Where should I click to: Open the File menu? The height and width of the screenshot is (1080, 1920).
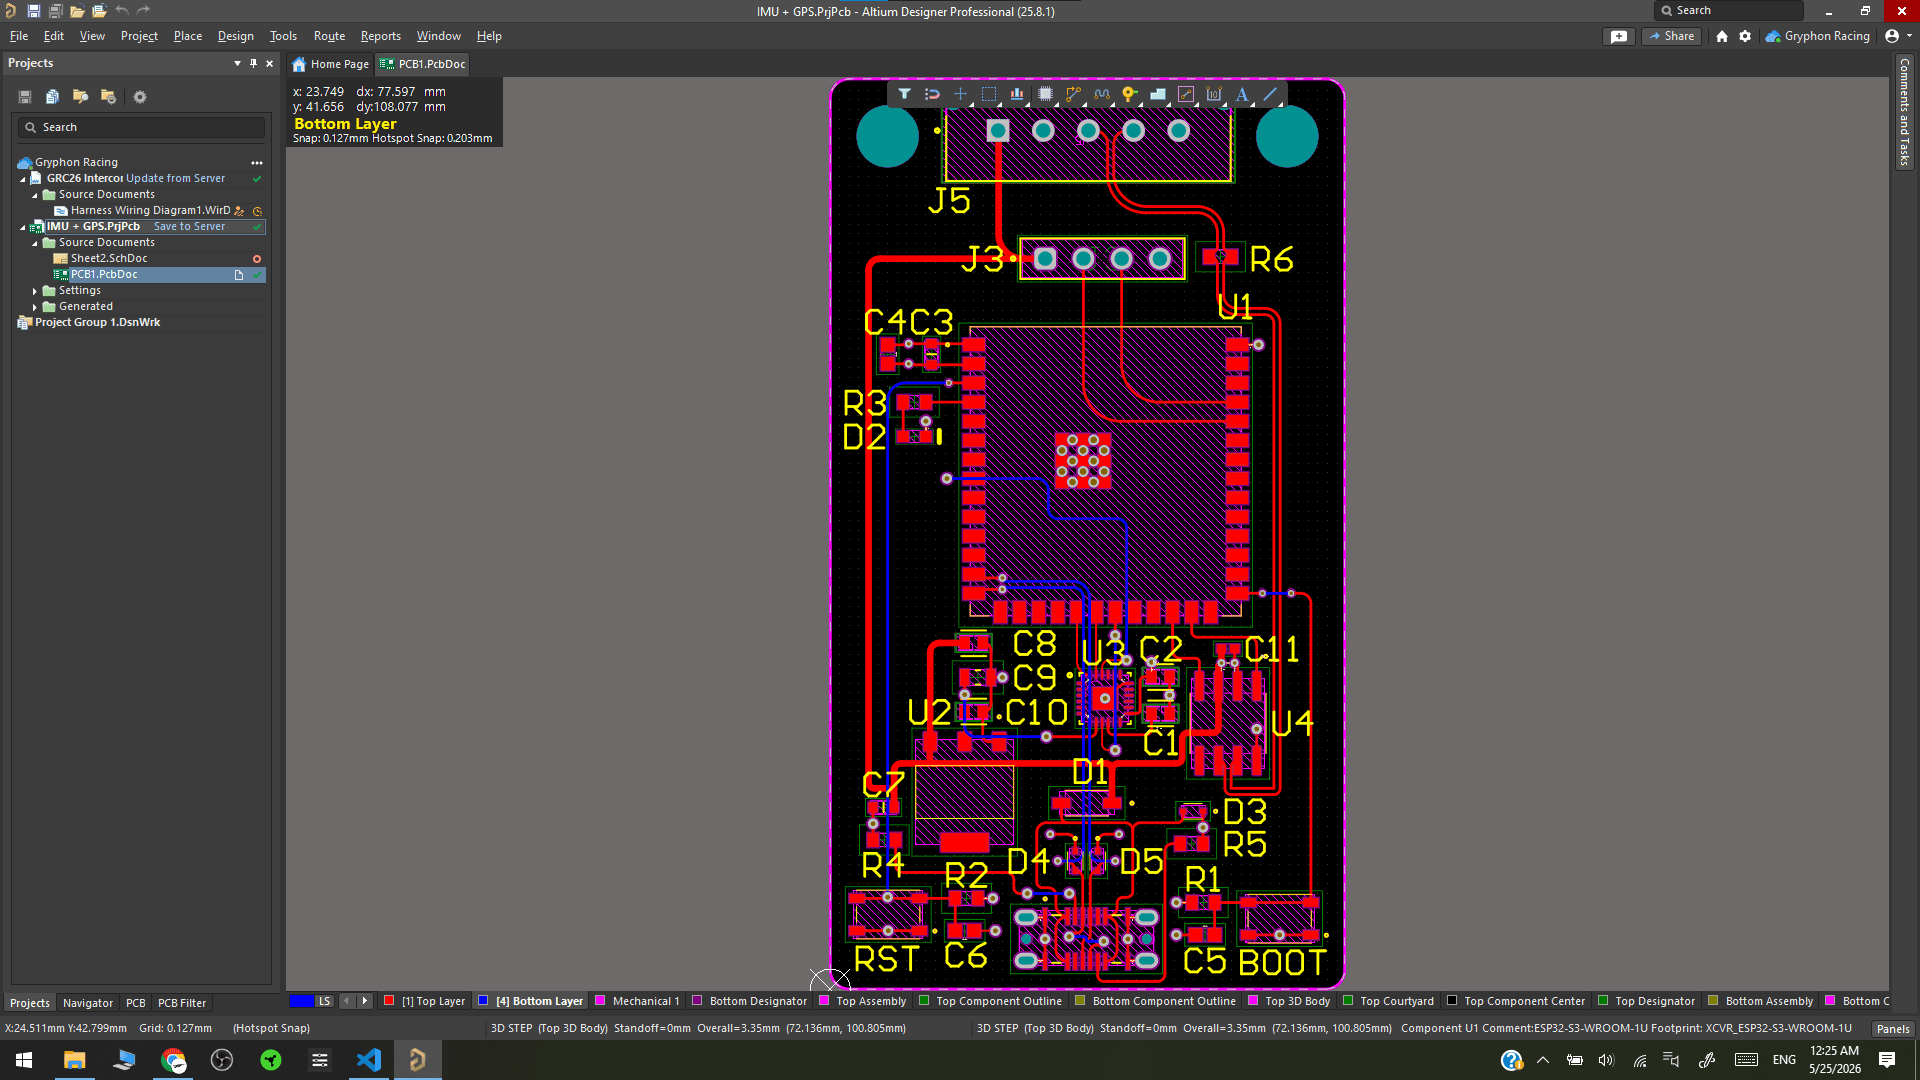[x=19, y=36]
